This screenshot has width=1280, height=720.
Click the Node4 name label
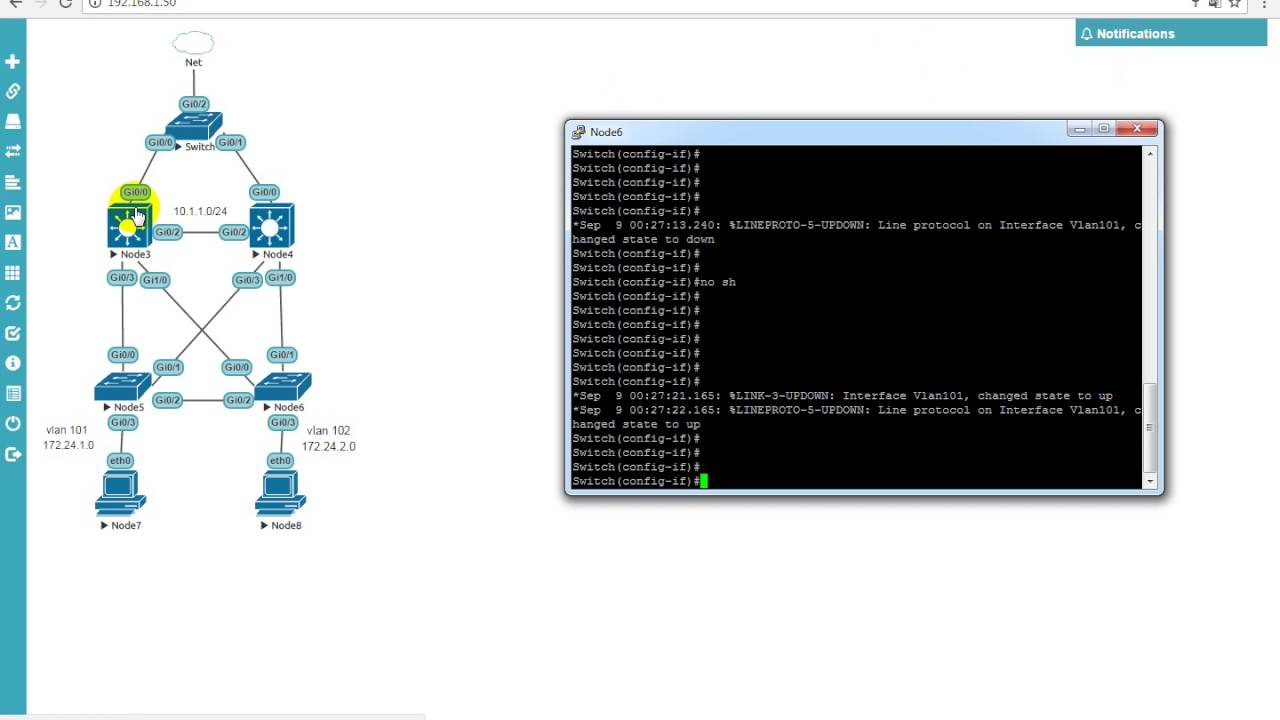(277, 254)
